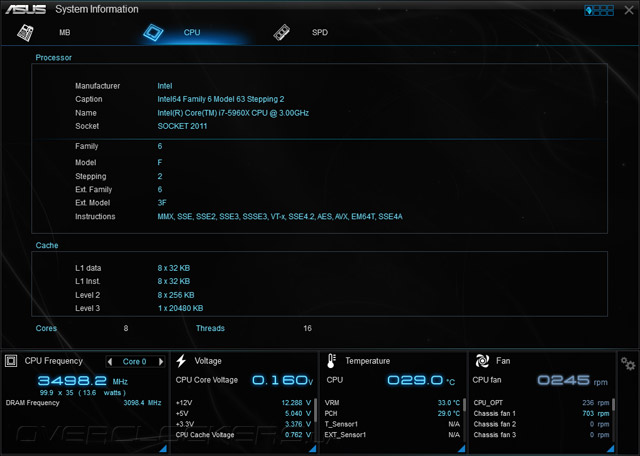640x456 pixels.
Task: Click the +5V 5.040 V reading
Action: click(298, 414)
